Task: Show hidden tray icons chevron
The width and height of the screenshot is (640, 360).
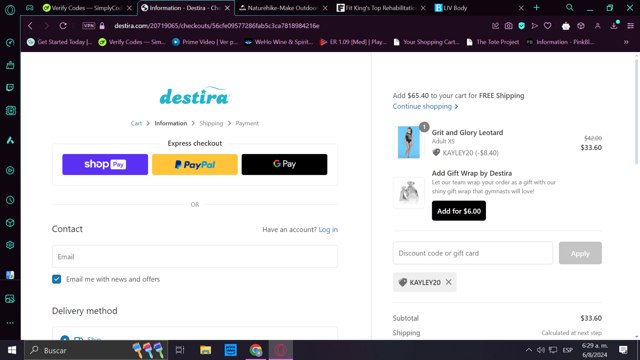Action: [529, 350]
